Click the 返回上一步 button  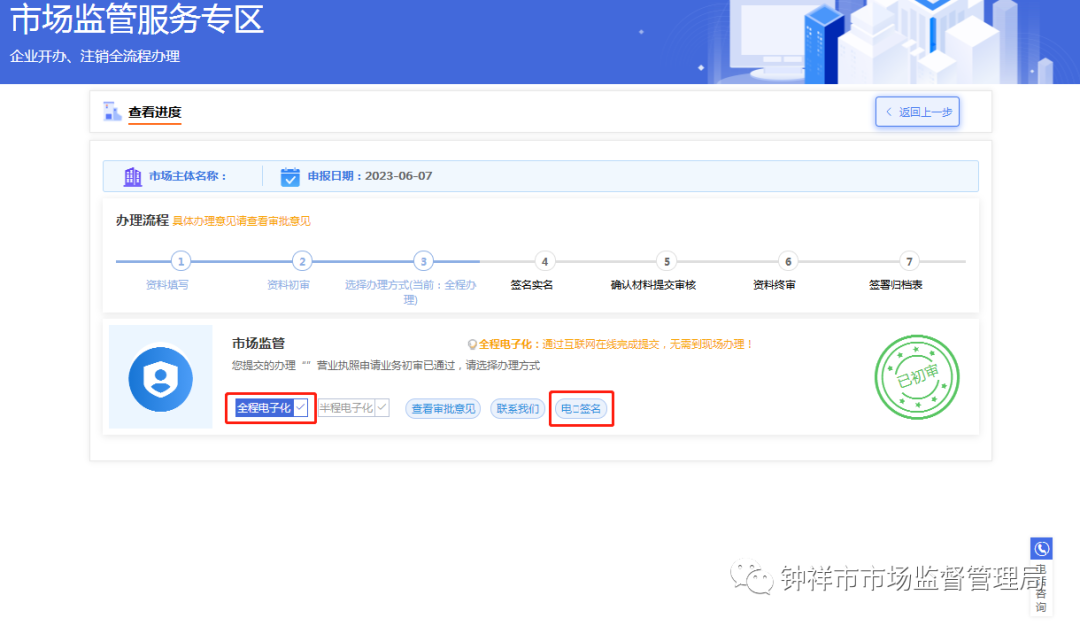pyautogui.click(x=917, y=112)
